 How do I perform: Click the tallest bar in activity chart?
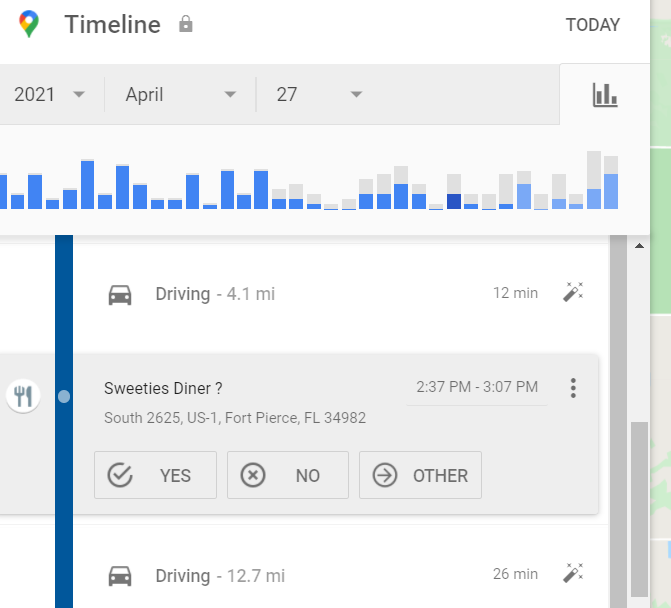(x=594, y=180)
